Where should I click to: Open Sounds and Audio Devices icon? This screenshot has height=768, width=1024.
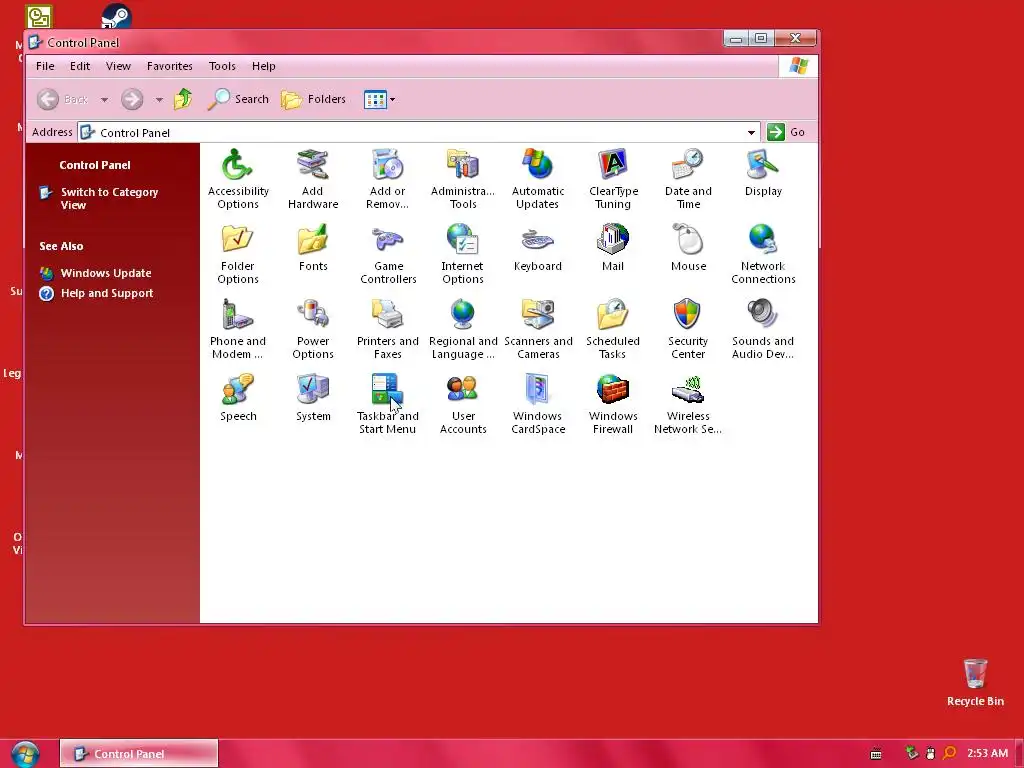coord(763,328)
